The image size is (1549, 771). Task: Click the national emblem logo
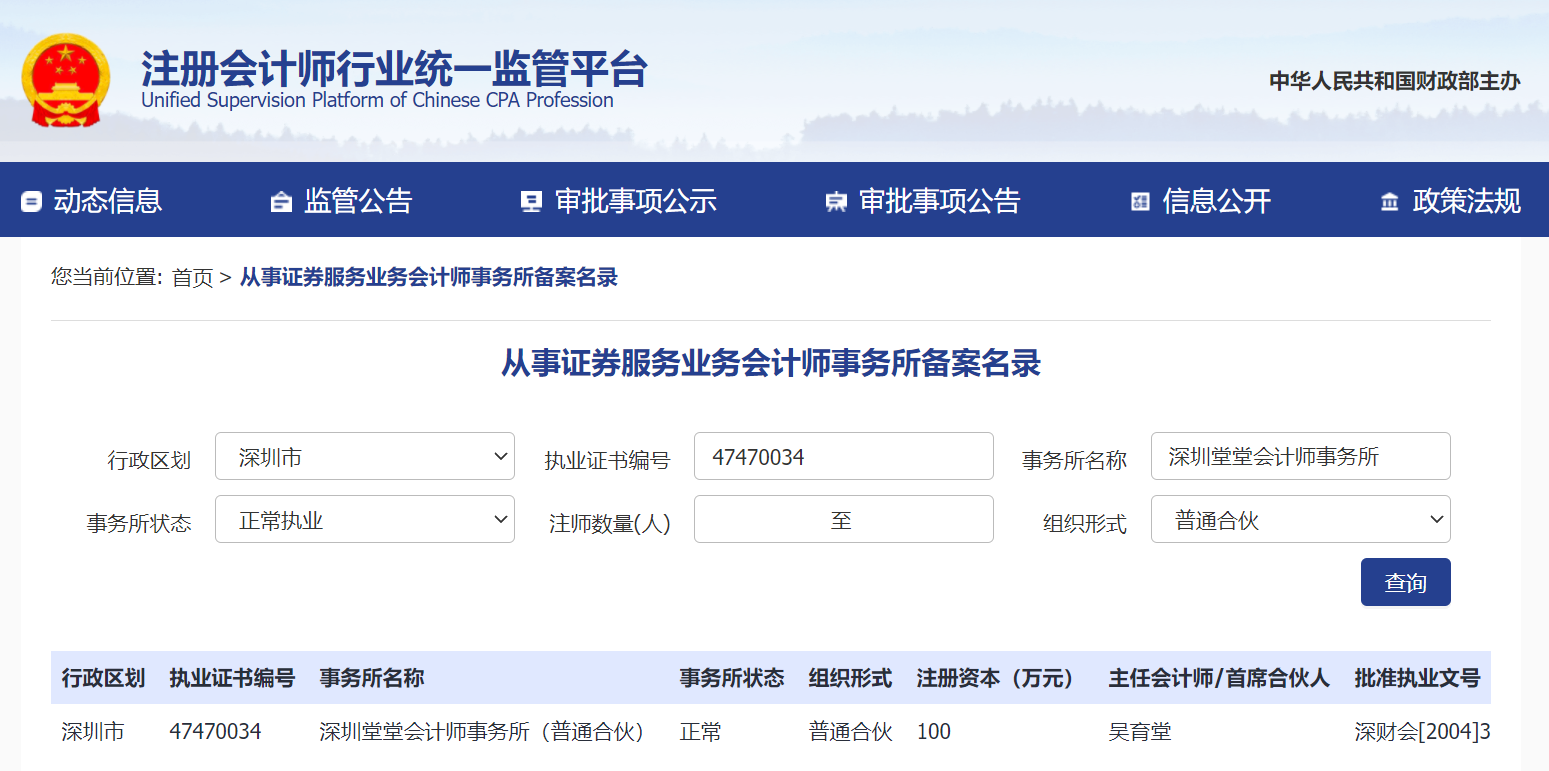[65, 80]
